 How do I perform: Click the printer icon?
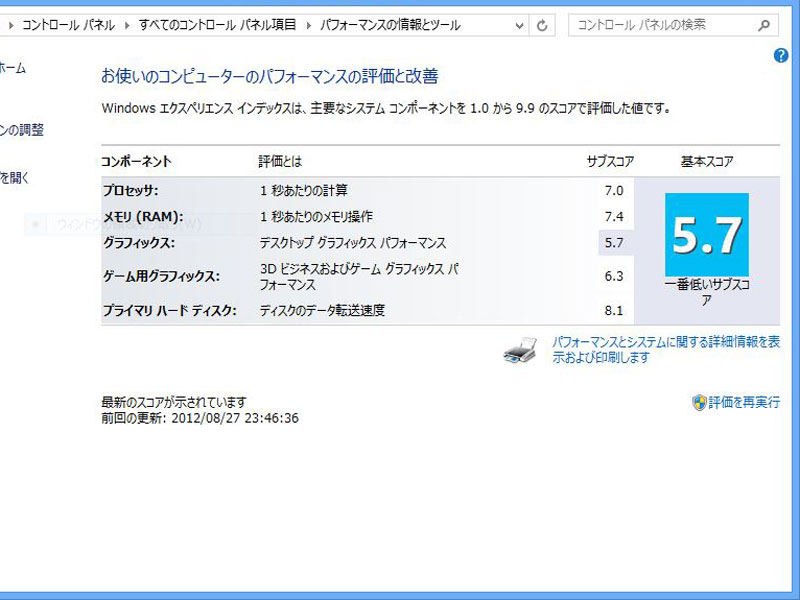click(x=520, y=350)
